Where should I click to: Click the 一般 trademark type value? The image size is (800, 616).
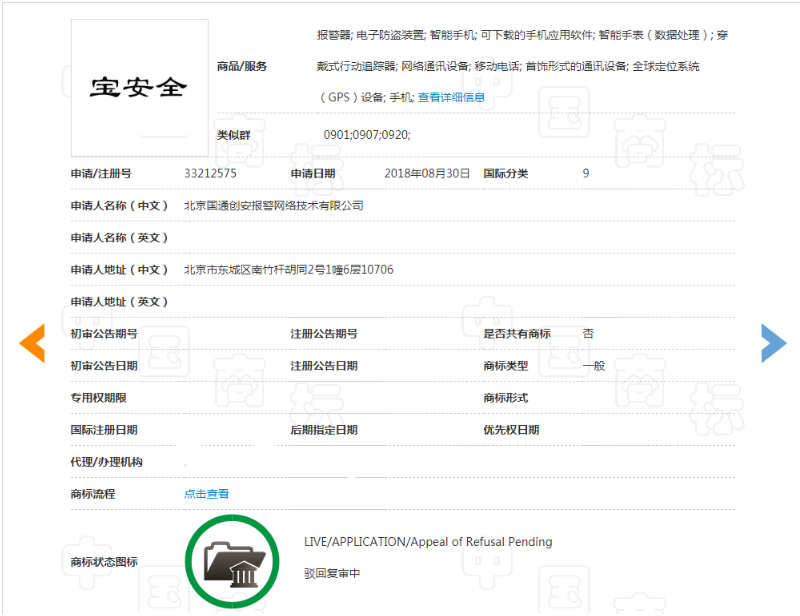pyautogui.click(x=594, y=366)
